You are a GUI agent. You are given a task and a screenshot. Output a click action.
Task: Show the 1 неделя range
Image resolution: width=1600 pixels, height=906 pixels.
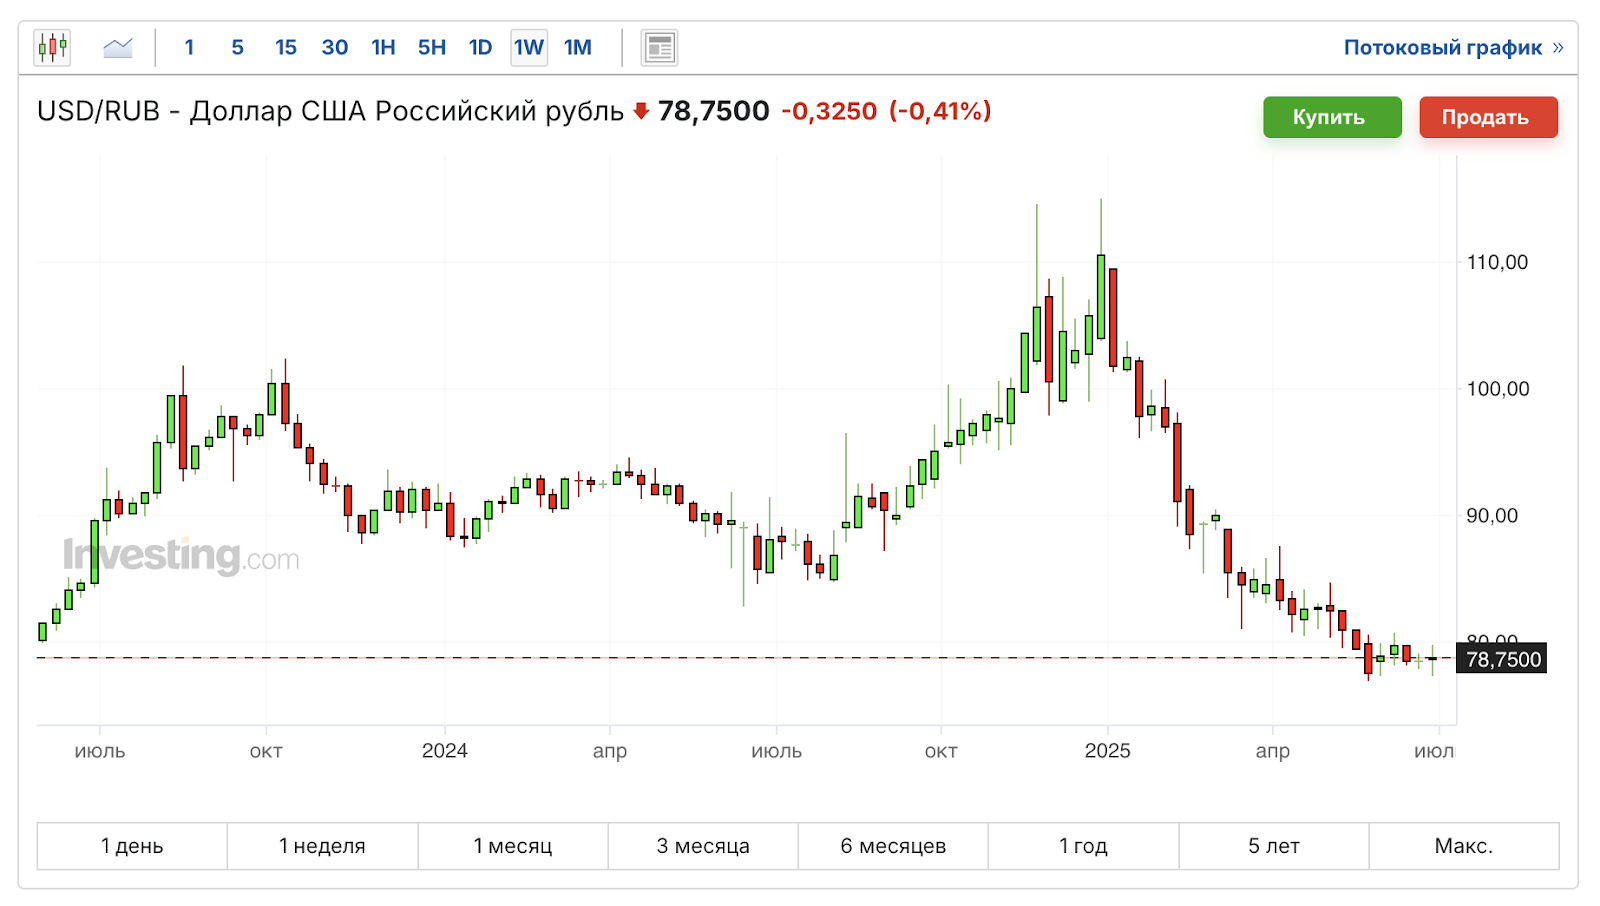pos(322,846)
